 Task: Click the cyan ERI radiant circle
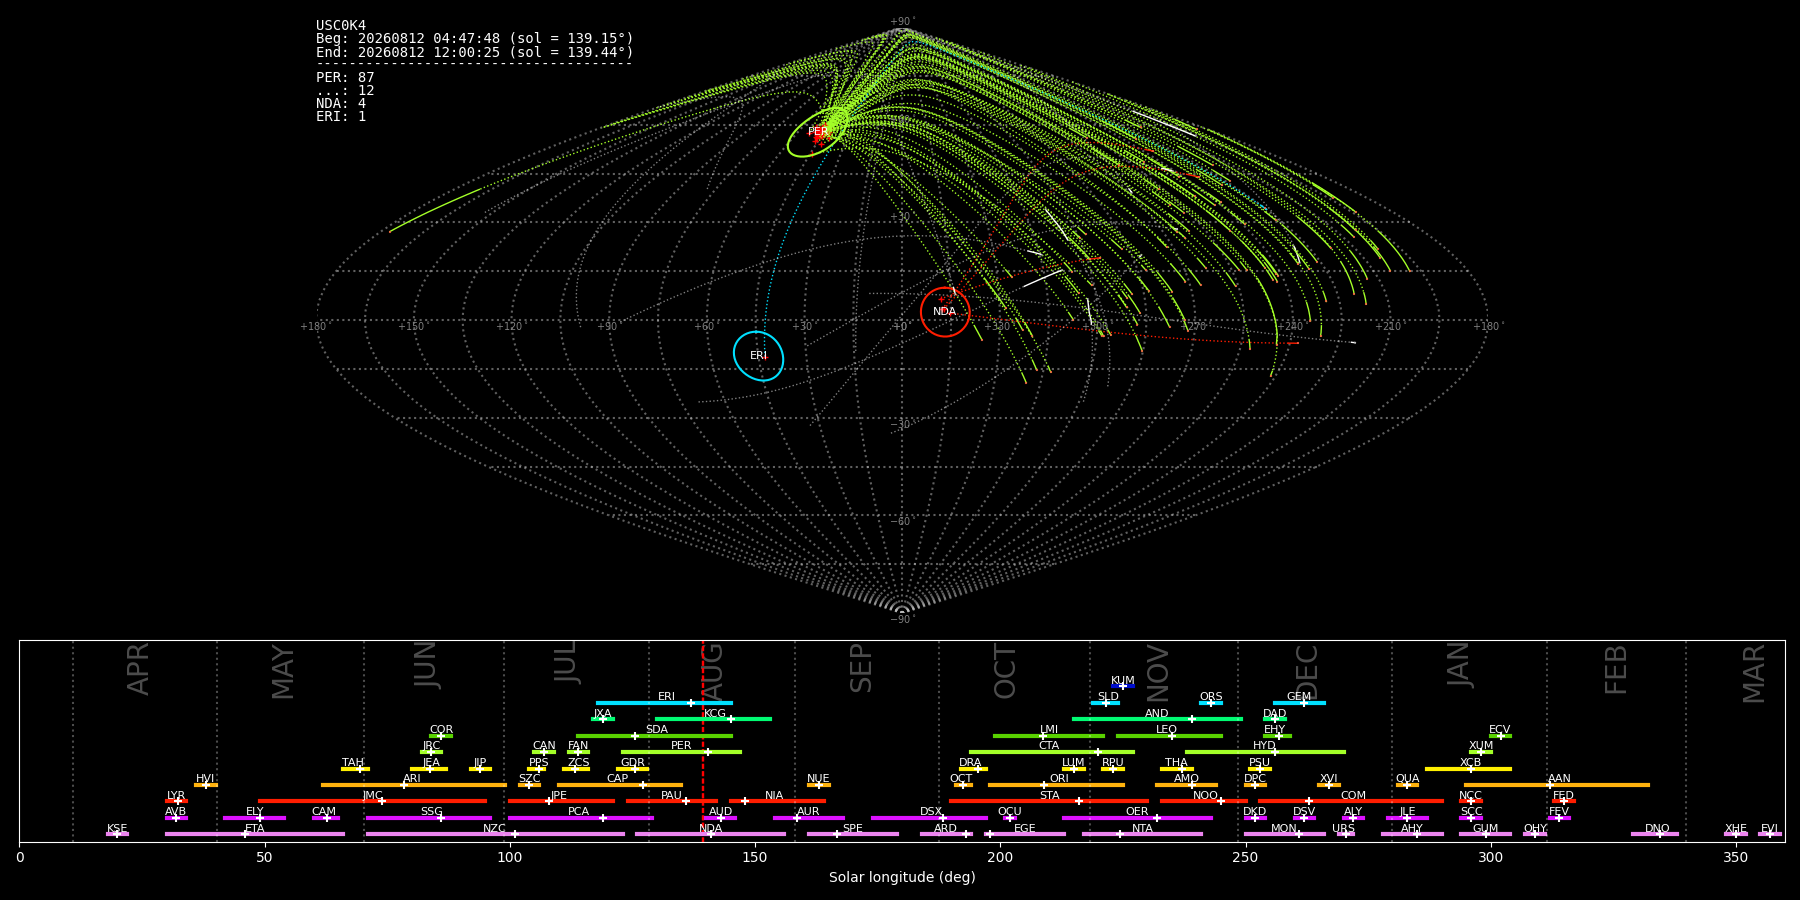[758, 356]
